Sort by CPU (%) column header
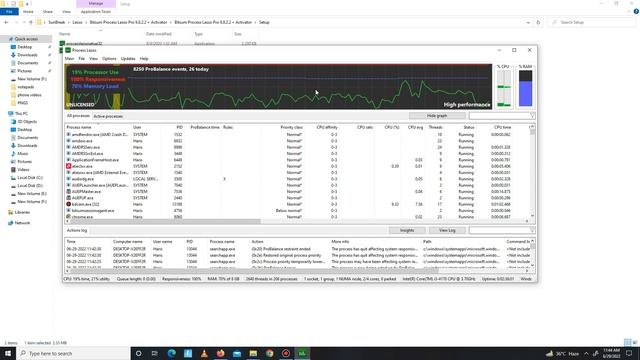This screenshot has height=360, width=640. click(x=392, y=127)
